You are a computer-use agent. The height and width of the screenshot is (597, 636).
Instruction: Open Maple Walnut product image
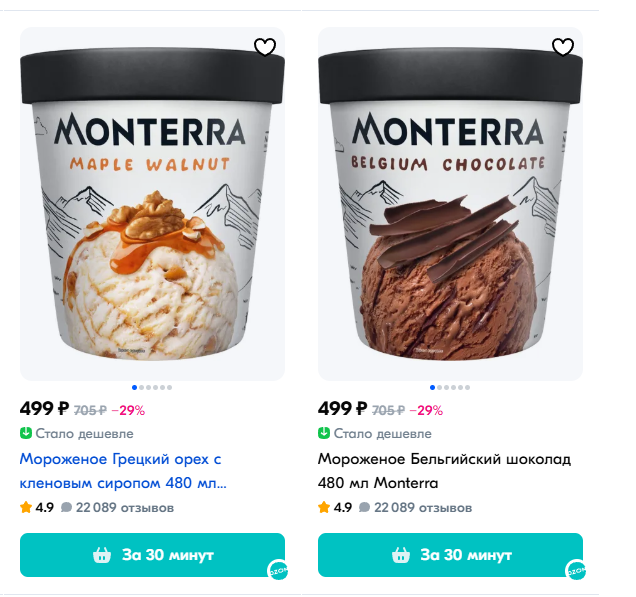click(x=152, y=204)
